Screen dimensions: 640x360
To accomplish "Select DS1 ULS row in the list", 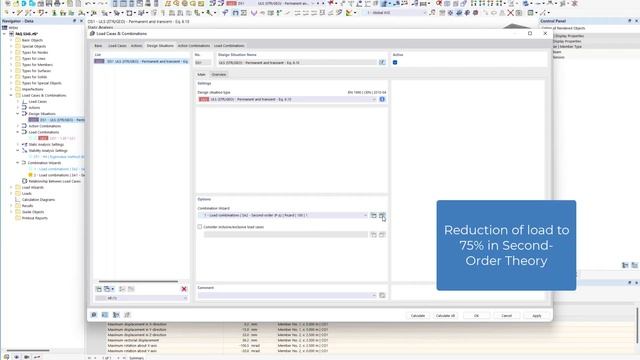I will [141, 61].
